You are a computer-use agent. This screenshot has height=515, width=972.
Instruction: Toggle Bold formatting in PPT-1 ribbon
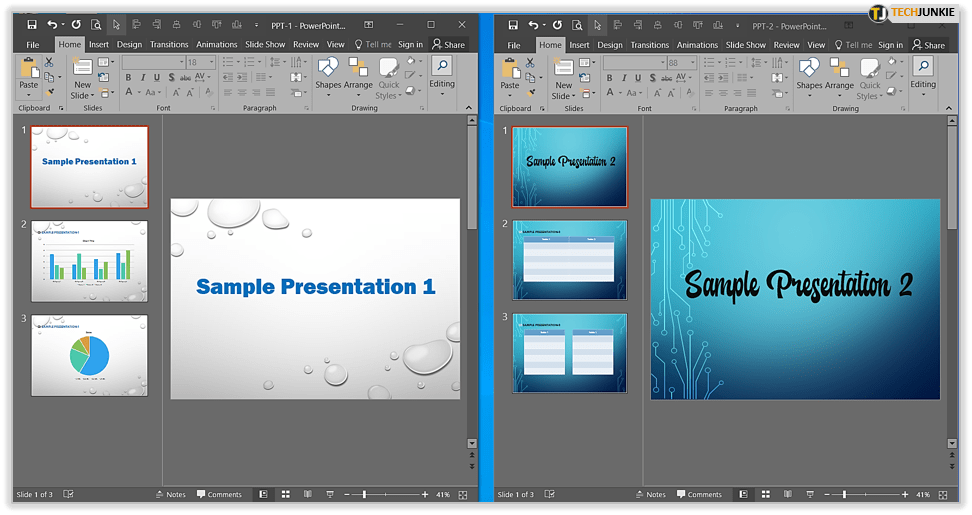128,77
